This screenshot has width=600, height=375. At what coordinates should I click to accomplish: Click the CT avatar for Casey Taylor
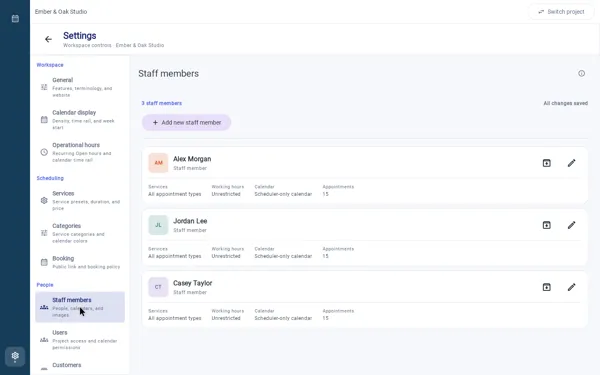[158, 287]
